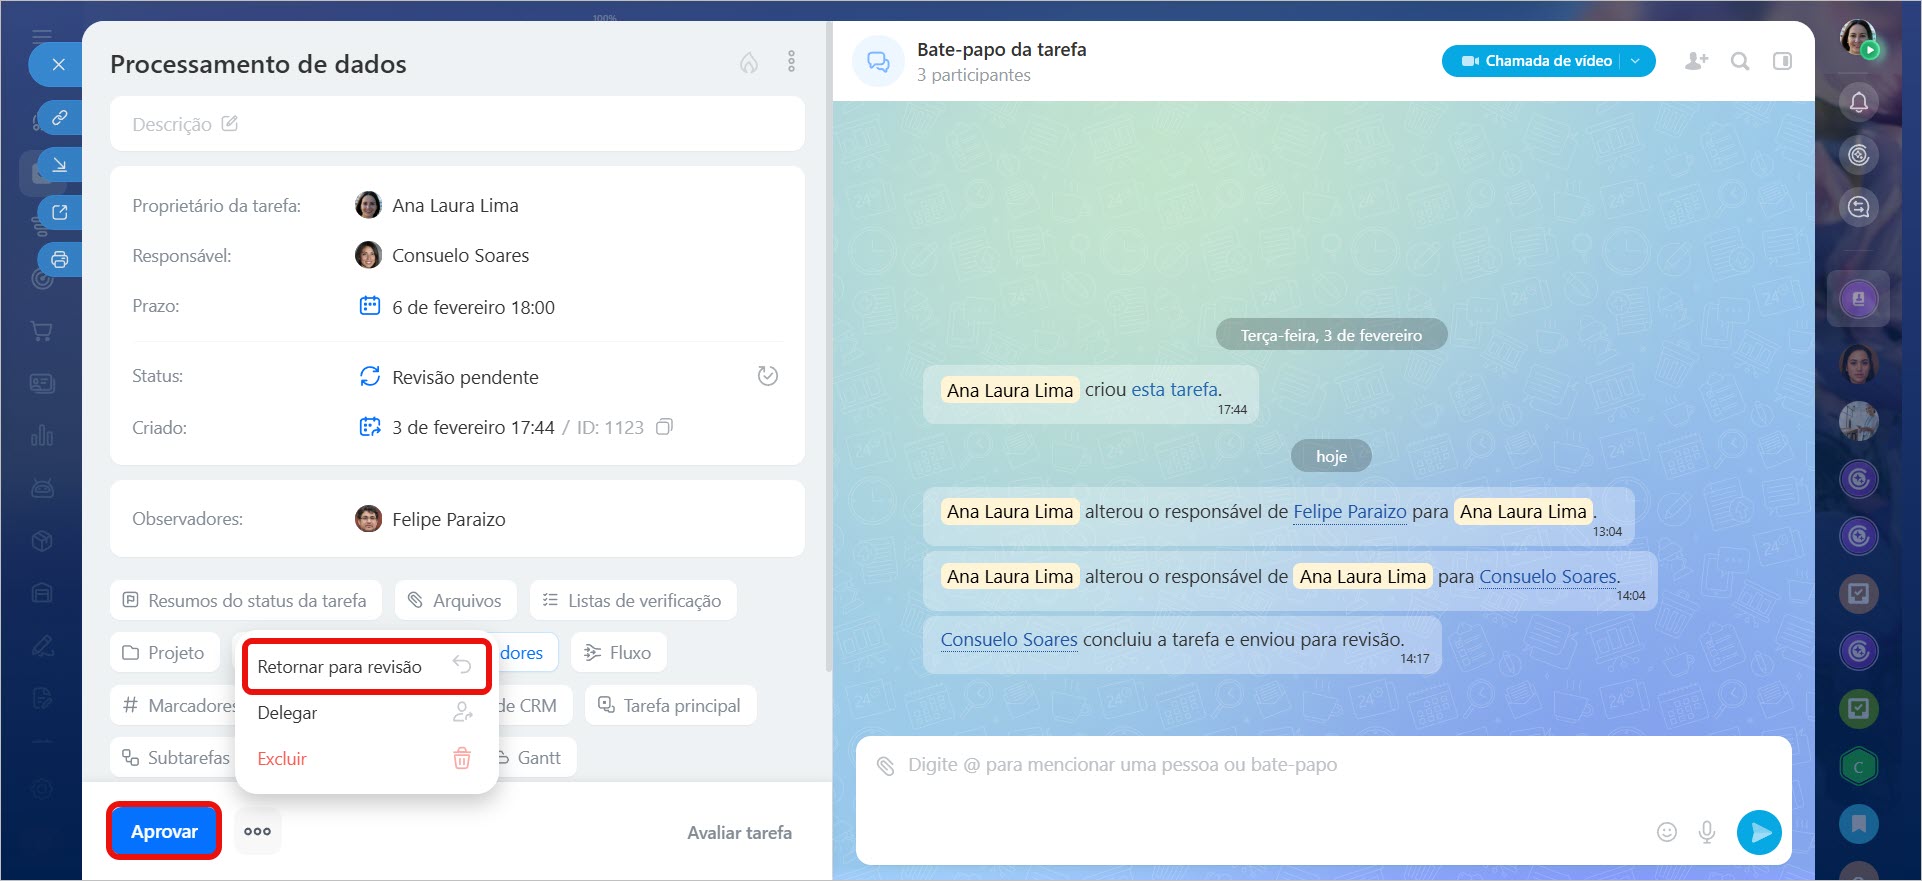Click the Avaliar tarefa link

(739, 833)
